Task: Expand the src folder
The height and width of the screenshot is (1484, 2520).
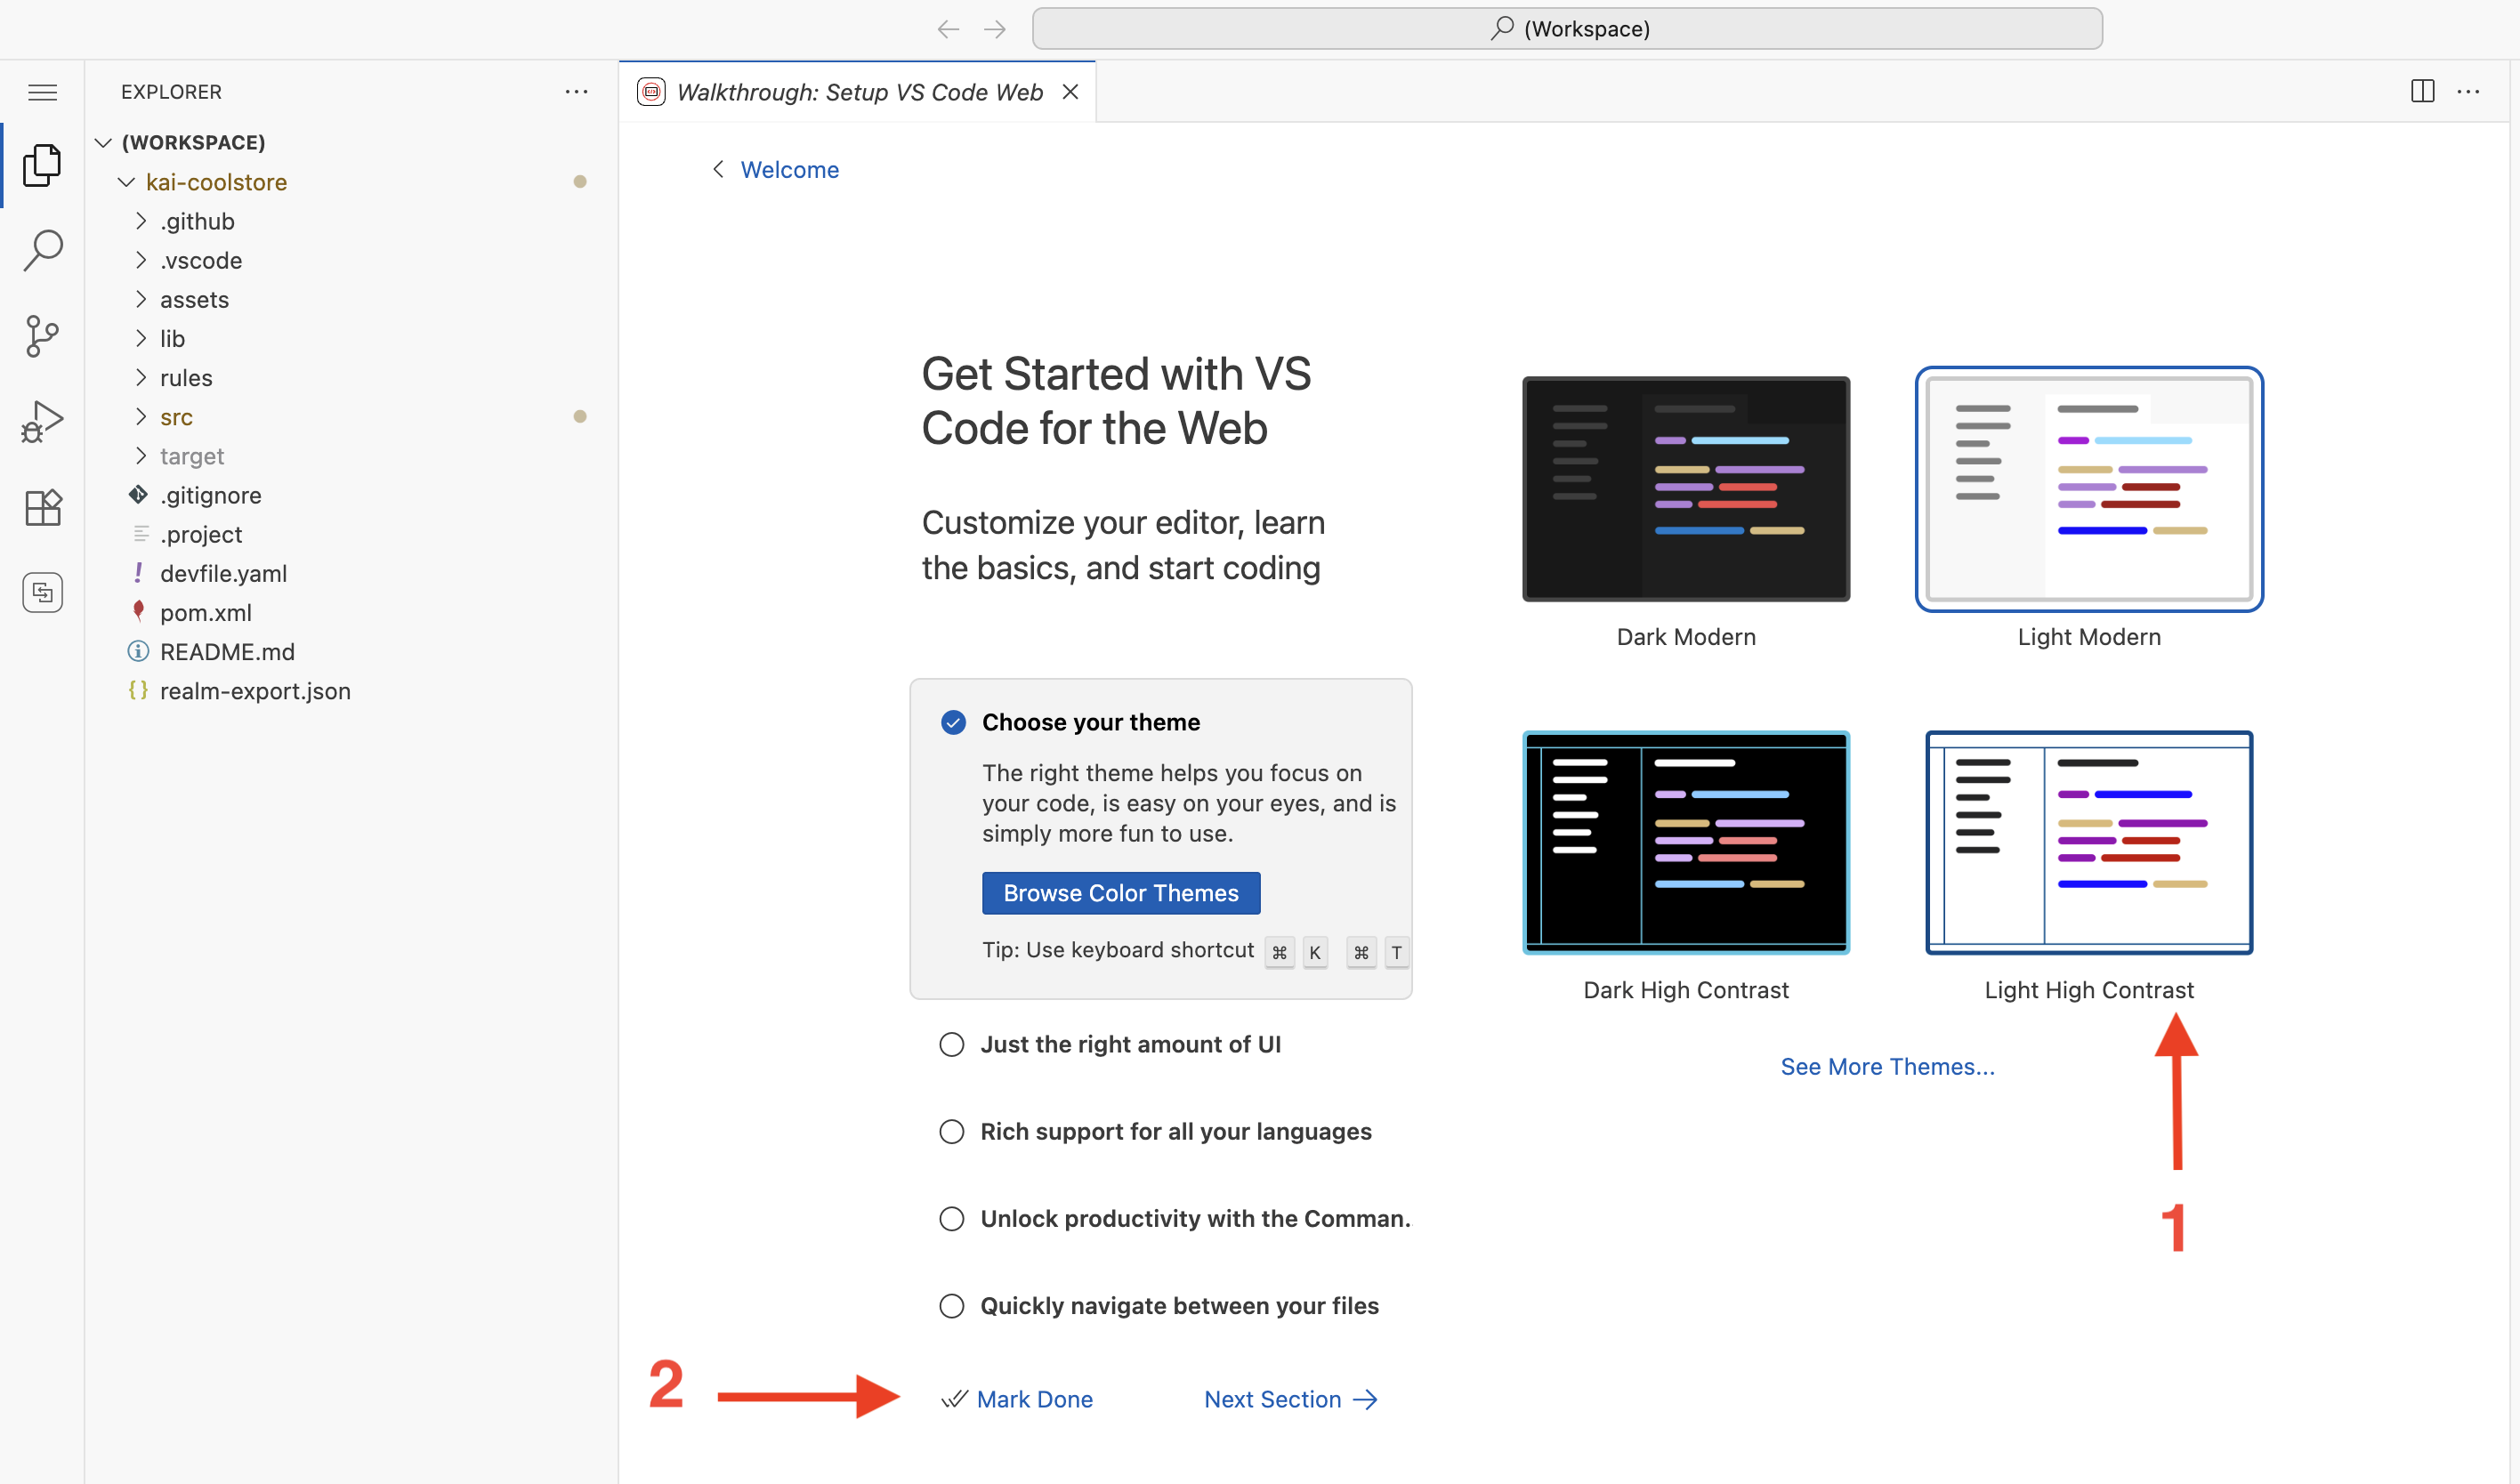Action: (x=176, y=417)
